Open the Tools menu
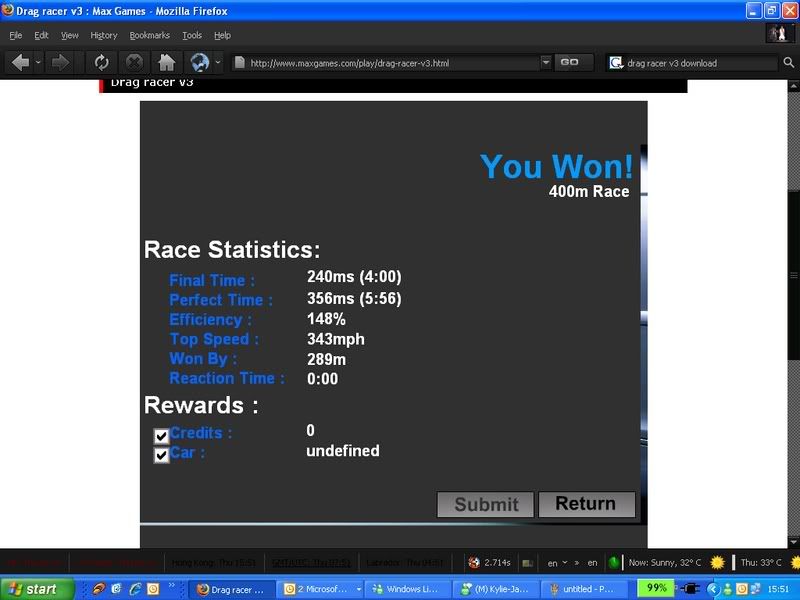Screen dimensions: 800x600 click(x=192, y=35)
